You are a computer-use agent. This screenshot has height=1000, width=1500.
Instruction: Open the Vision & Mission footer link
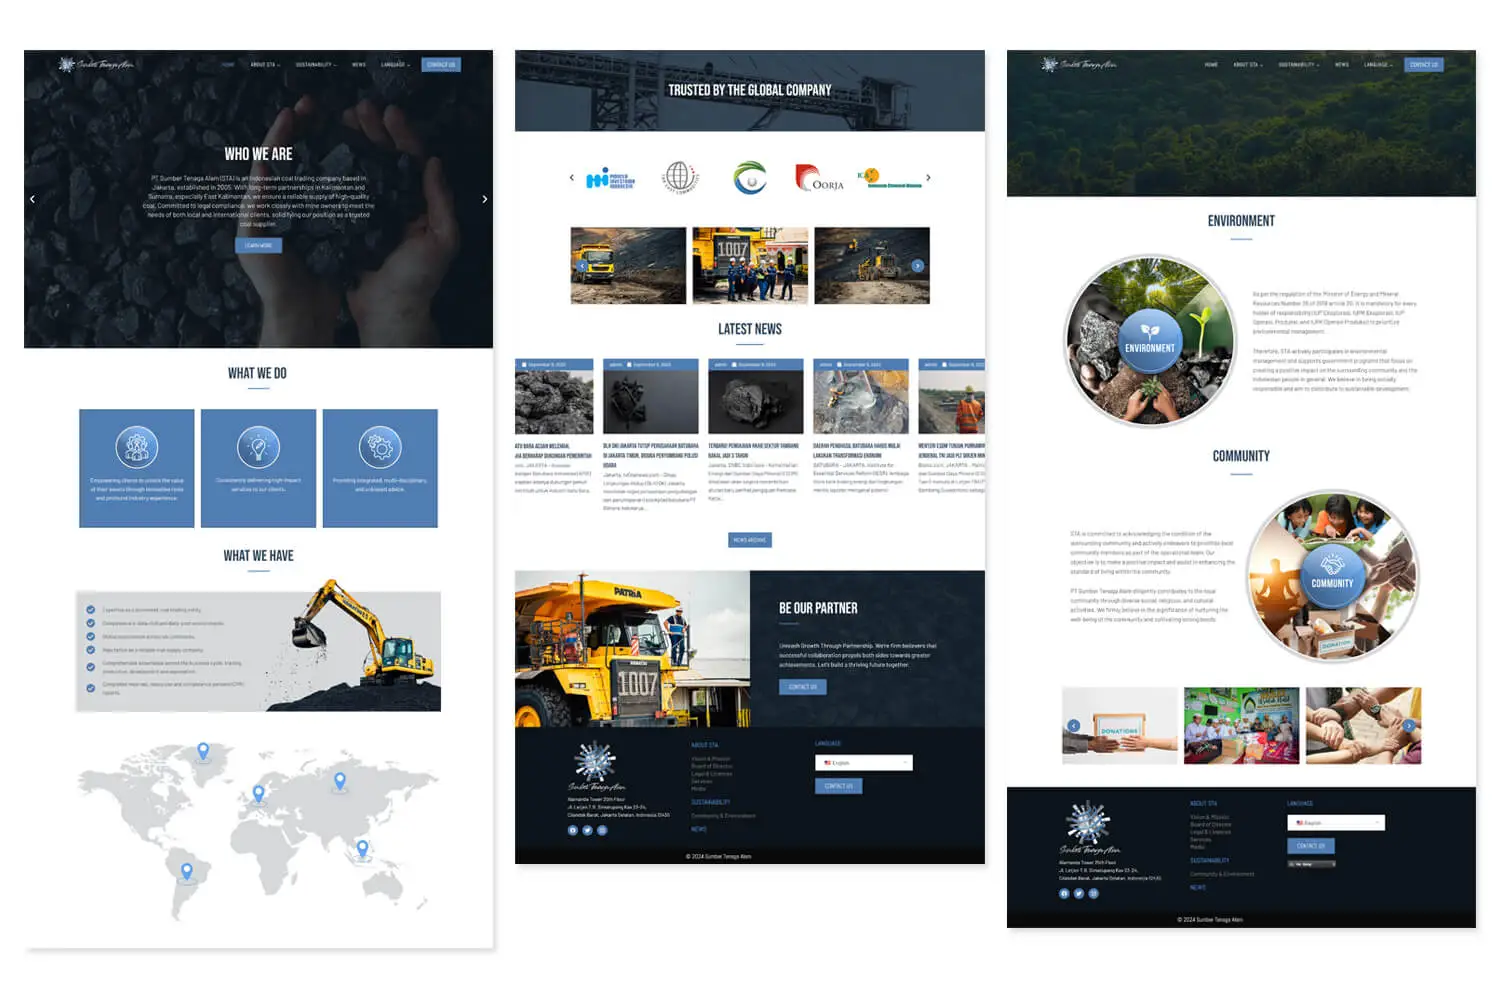pos(712,759)
